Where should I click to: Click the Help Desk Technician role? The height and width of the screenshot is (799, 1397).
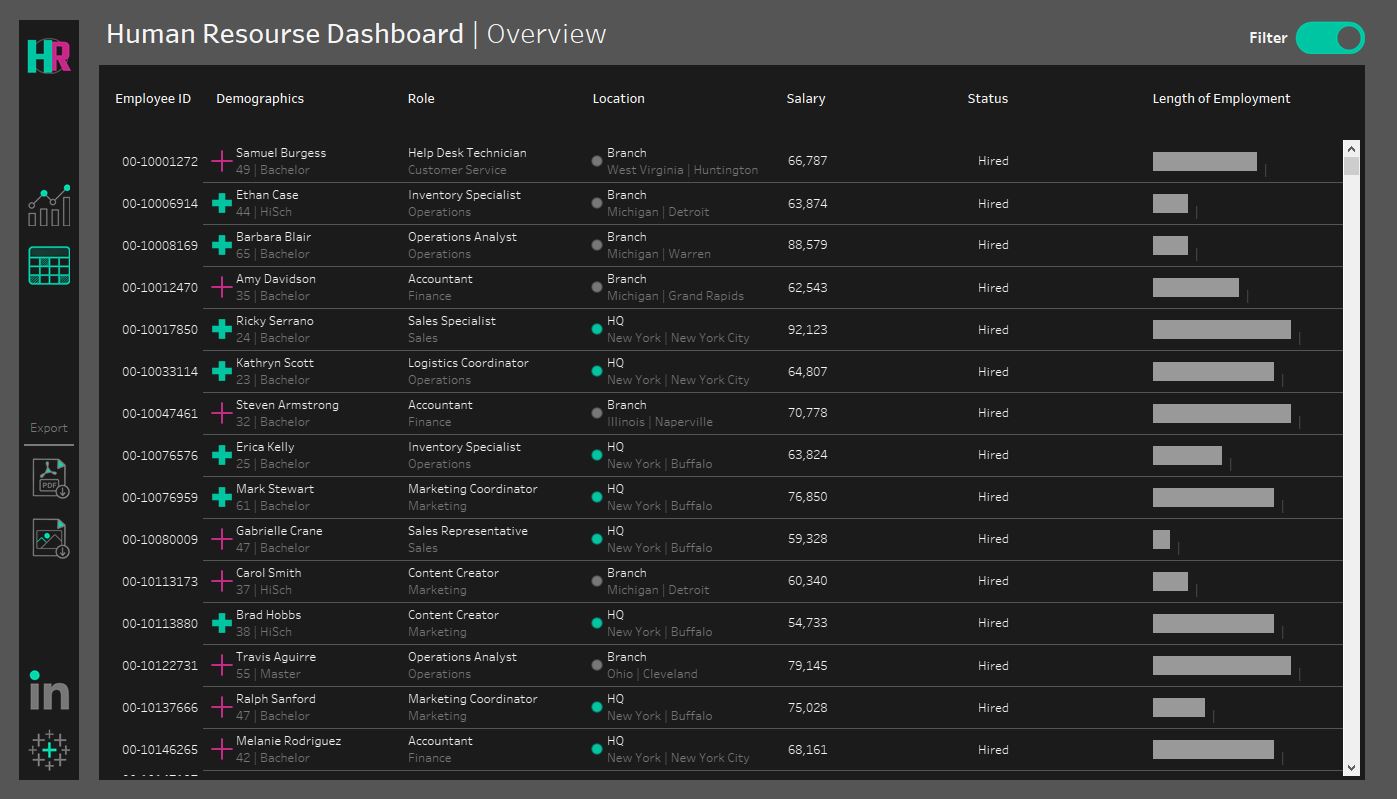467,153
